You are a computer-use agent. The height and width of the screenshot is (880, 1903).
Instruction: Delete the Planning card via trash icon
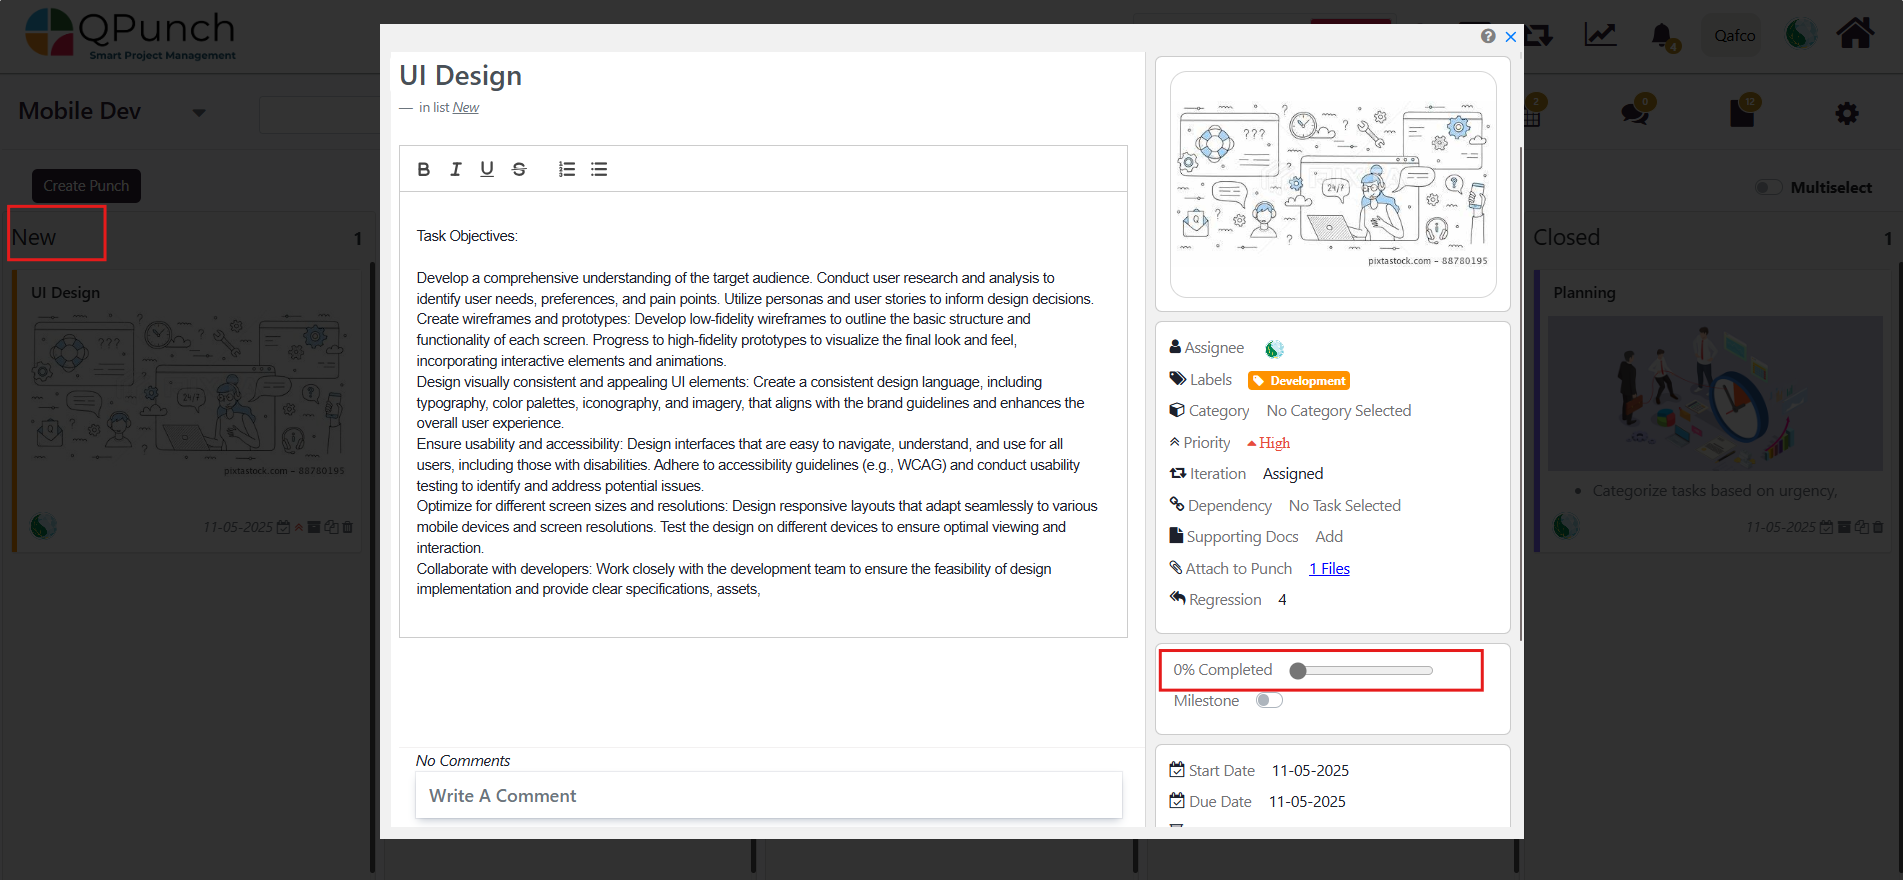click(x=1879, y=527)
